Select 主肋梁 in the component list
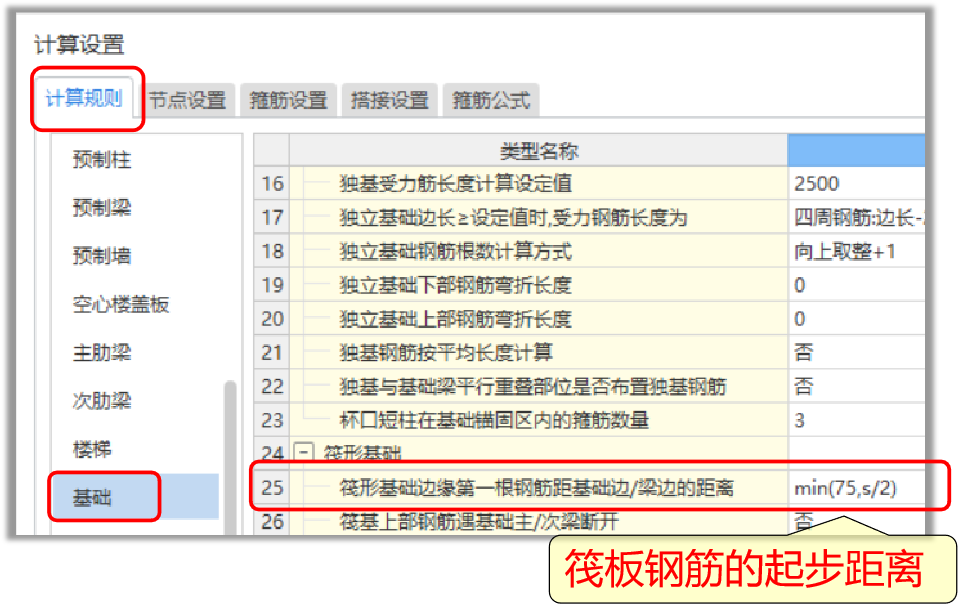The height and width of the screenshot is (604, 958). point(101,352)
